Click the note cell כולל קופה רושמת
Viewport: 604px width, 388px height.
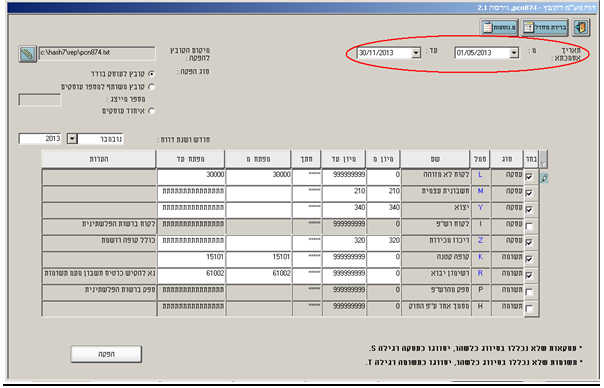[x=99, y=242]
